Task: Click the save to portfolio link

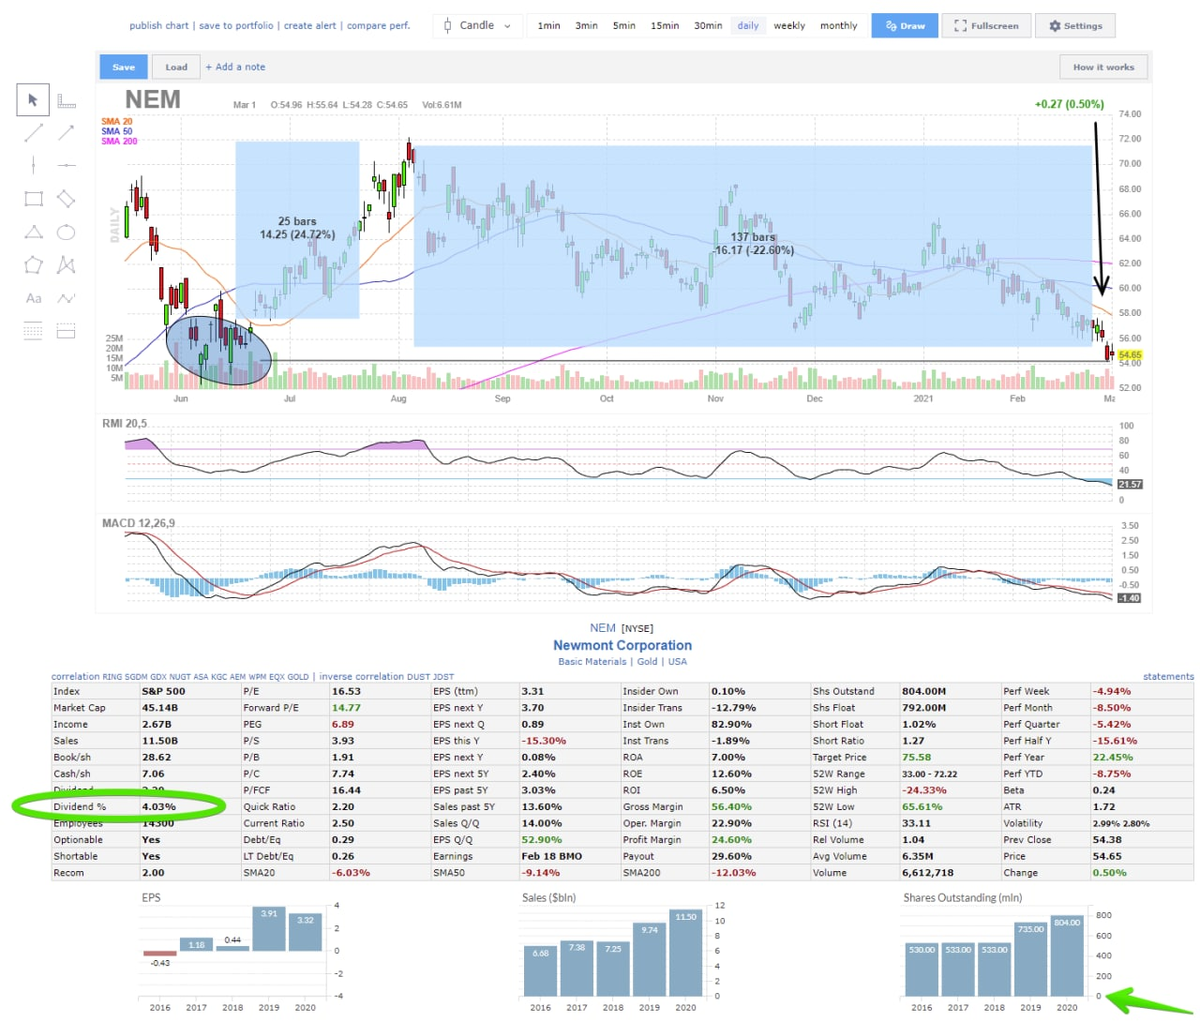Action: [x=236, y=26]
